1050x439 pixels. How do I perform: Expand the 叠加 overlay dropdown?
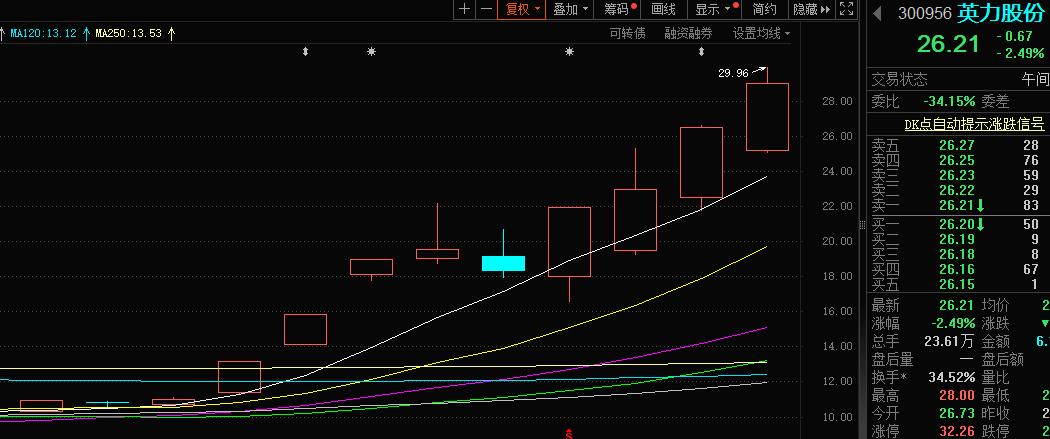(570, 9)
